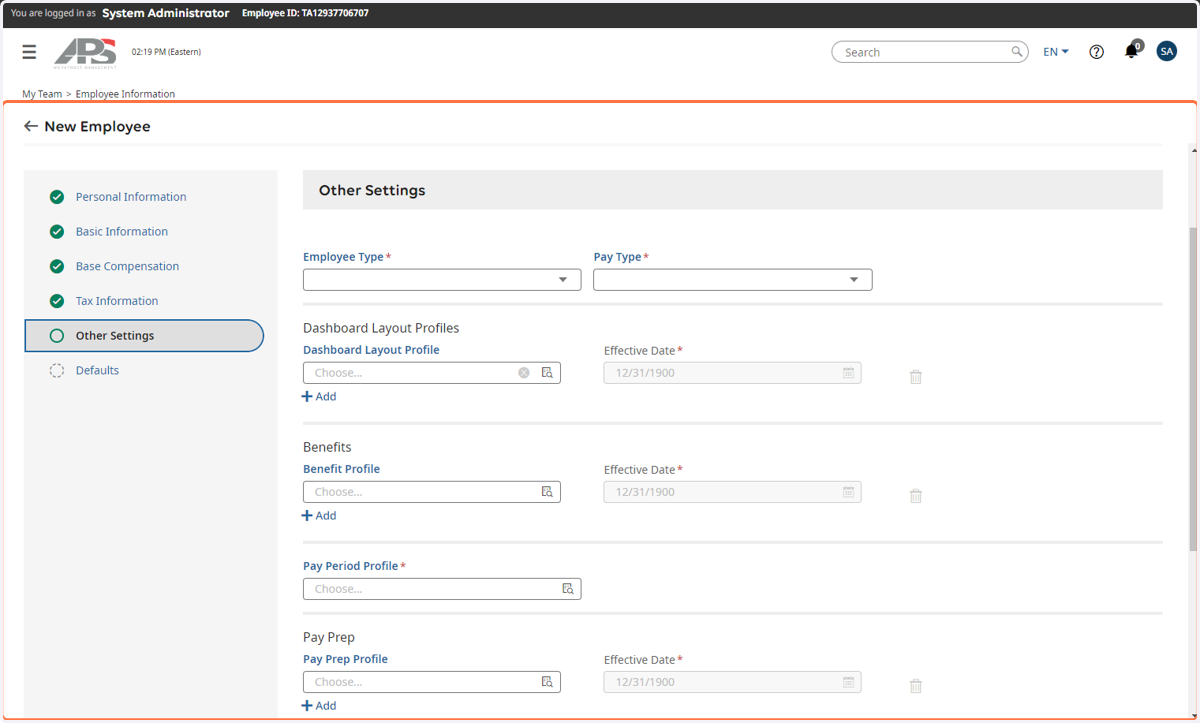
Task: Click the vertical page scrollbar
Action: point(1193,388)
